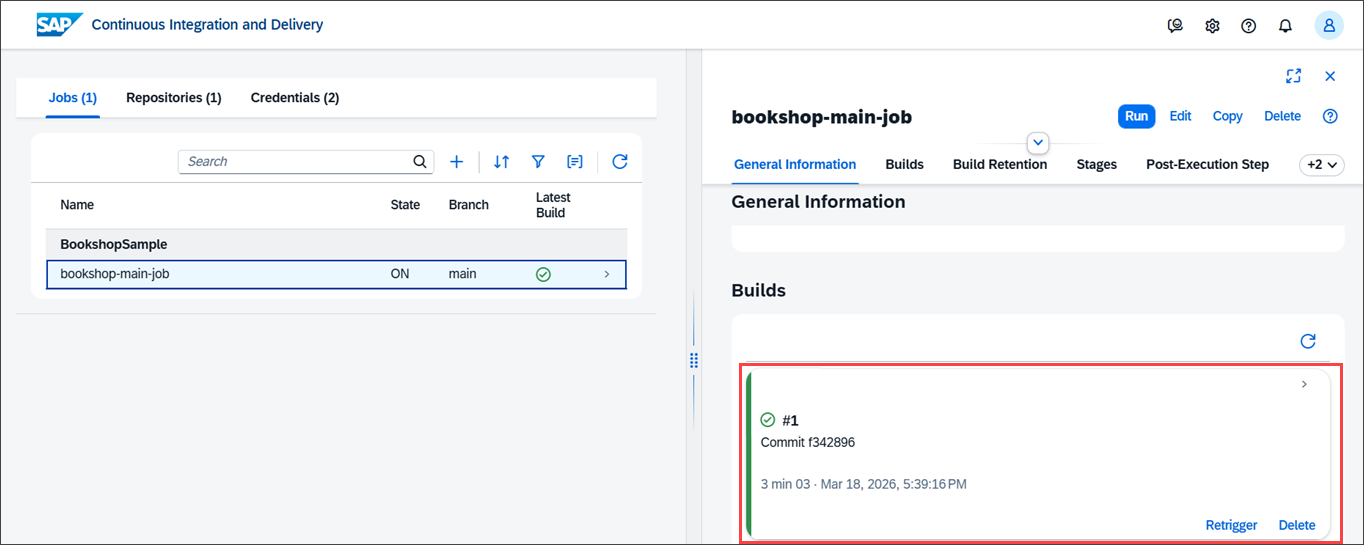Switch to the Repositories (1) tab

click(174, 98)
